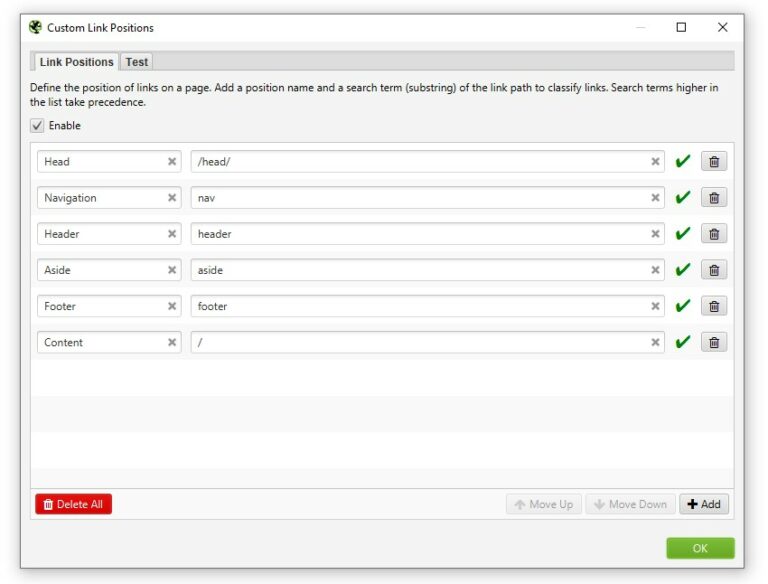Image resolution: width=768 pixels, height=584 pixels.
Task: Click green checkmark on Header row
Action: coord(683,234)
